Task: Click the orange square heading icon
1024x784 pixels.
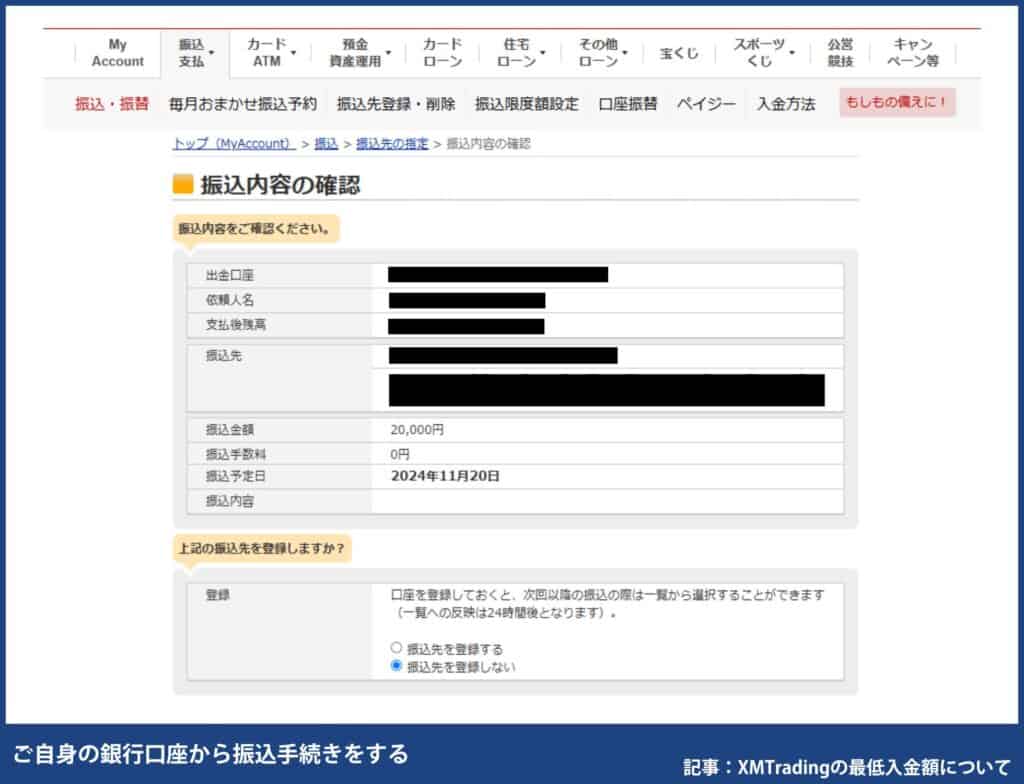Action: [183, 184]
